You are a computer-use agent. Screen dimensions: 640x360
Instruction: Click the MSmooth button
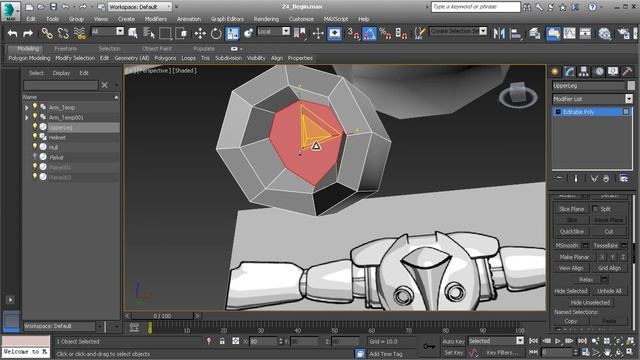(x=567, y=245)
